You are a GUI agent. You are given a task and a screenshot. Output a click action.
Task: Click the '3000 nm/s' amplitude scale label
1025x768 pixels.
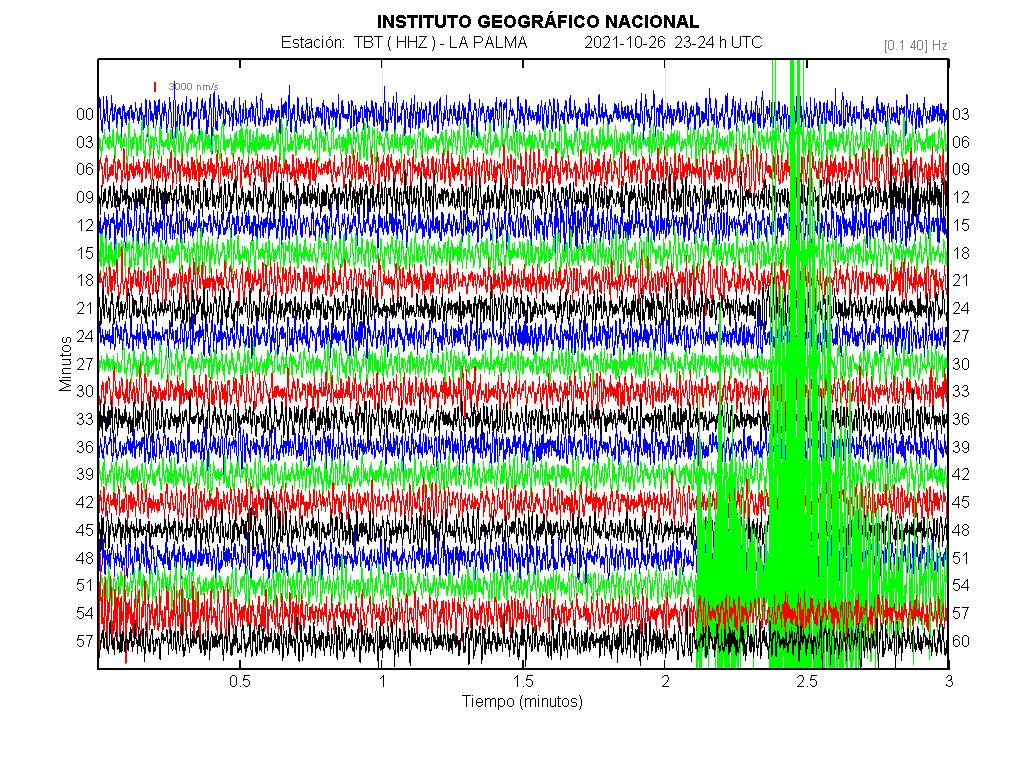(193, 86)
